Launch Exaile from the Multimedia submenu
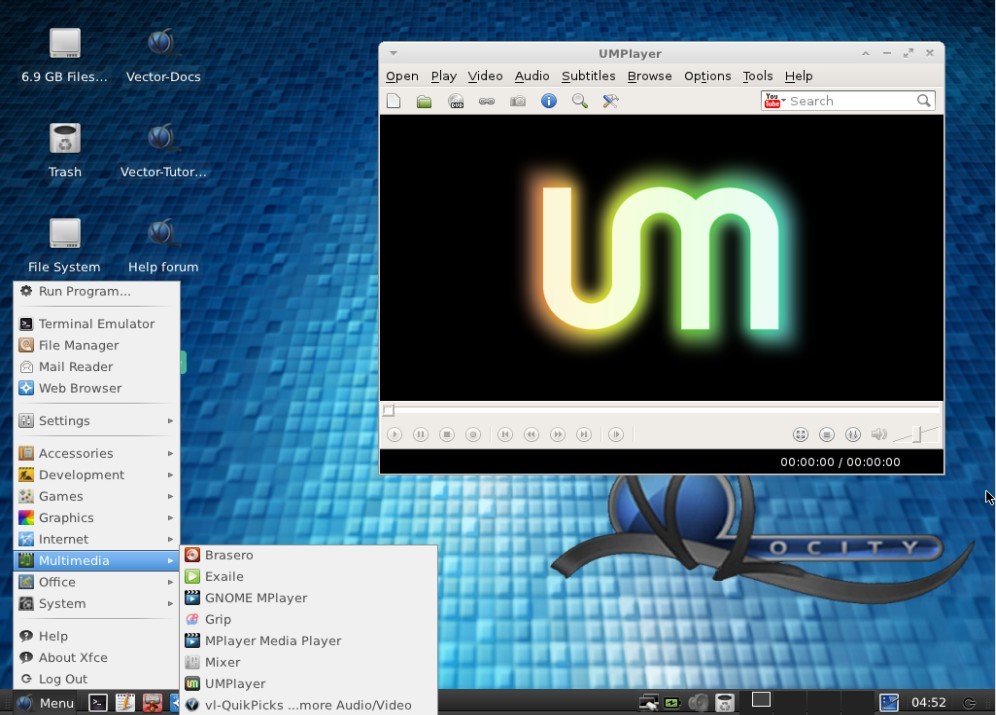Screen dimensions: 996x715 (x=309, y=577)
